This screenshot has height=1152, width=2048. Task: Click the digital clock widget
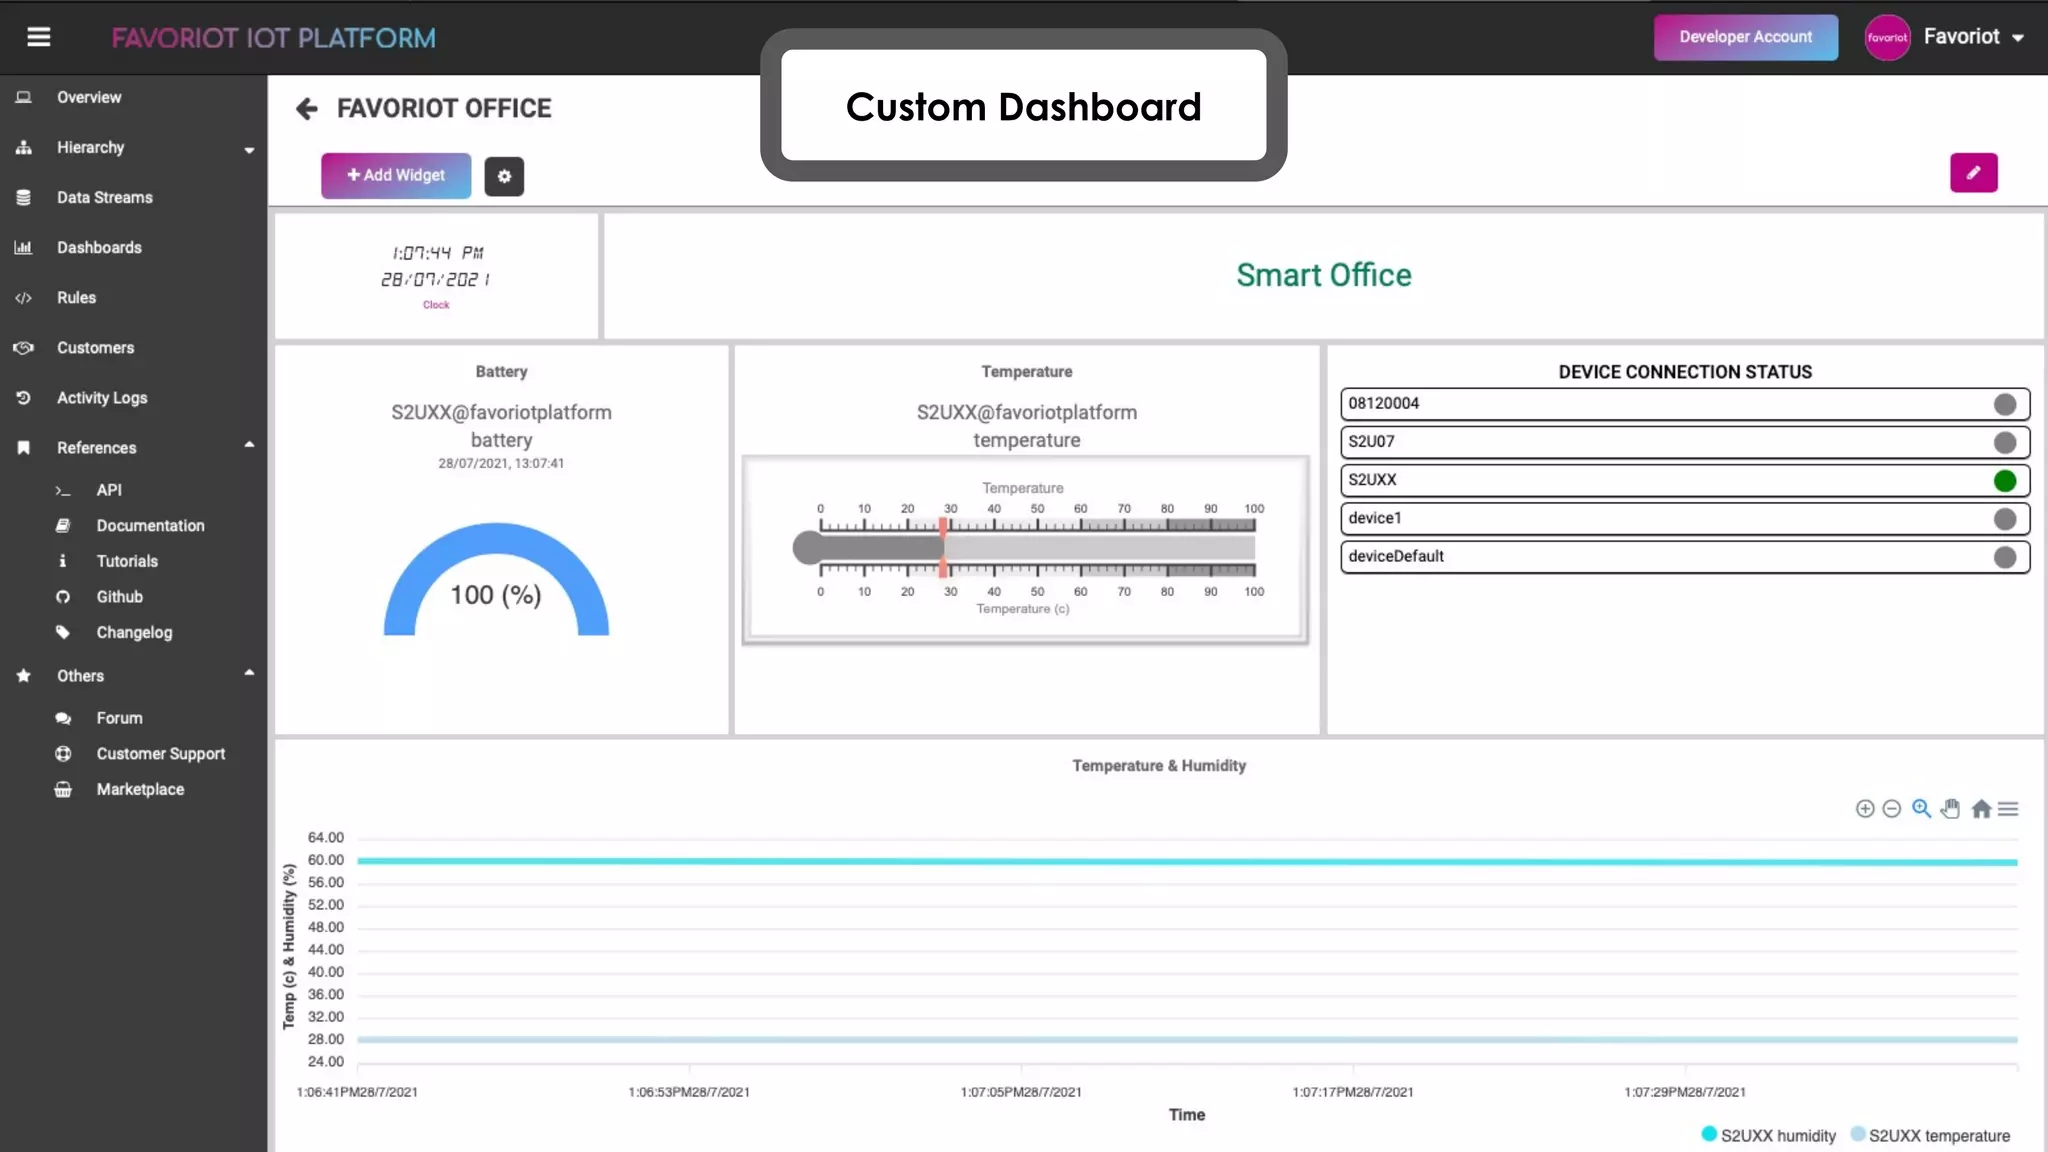point(436,276)
